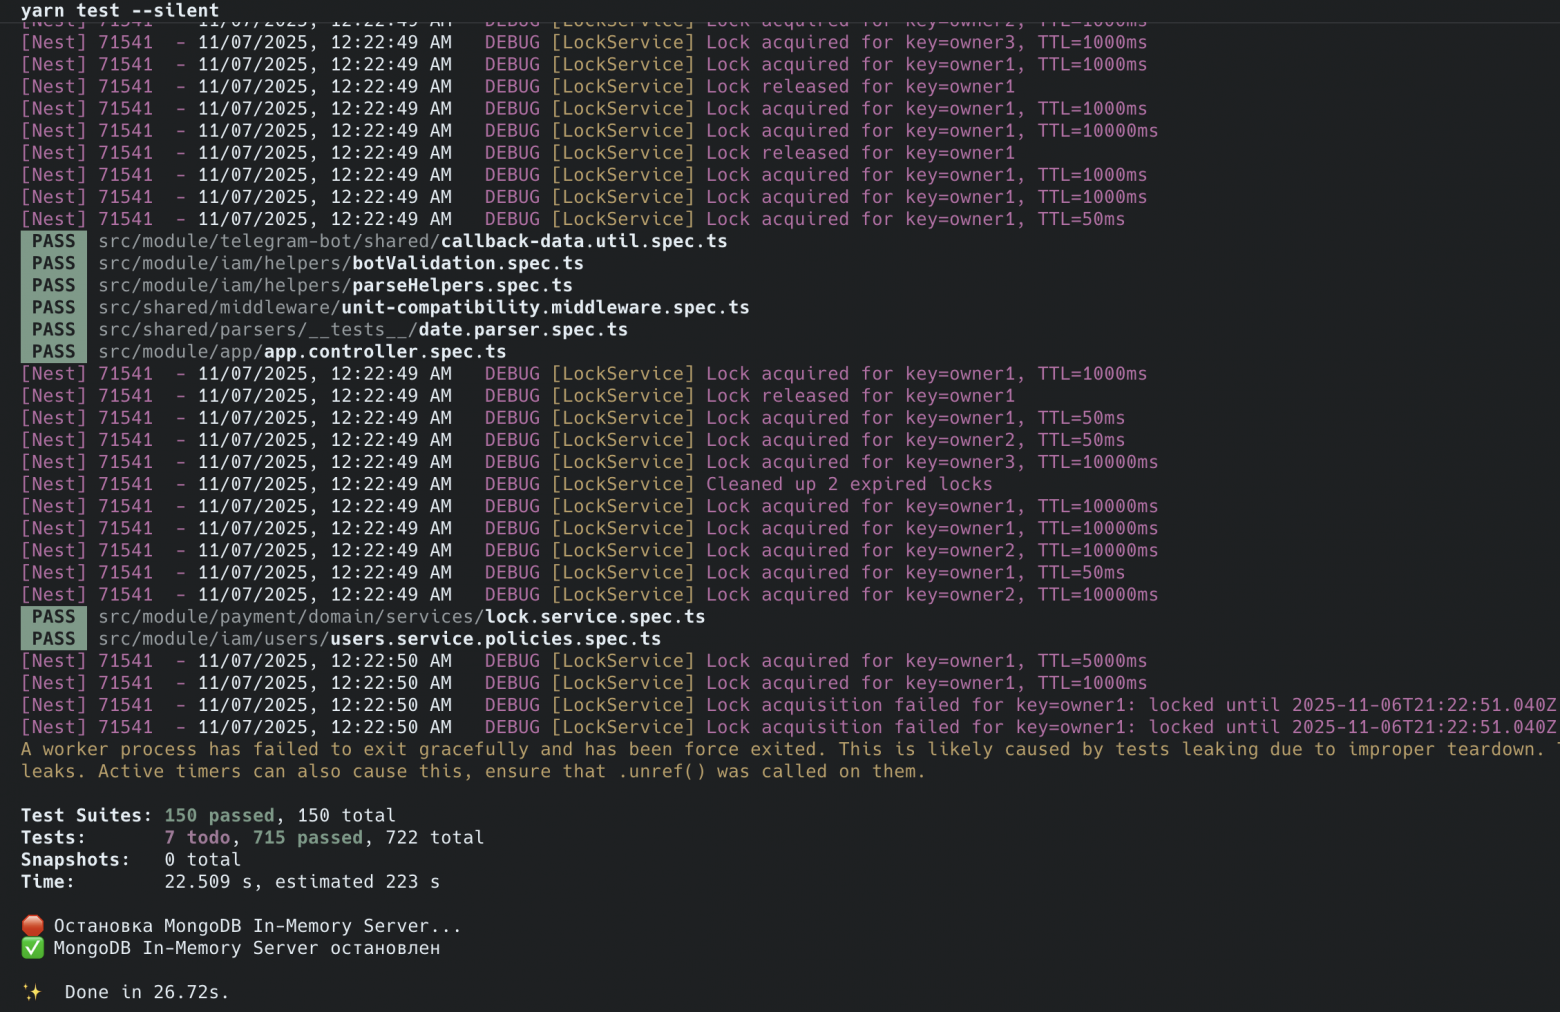The width and height of the screenshot is (1560, 1012).
Task: Click the "yarn test --silent" command title
Action: point(120,11)
